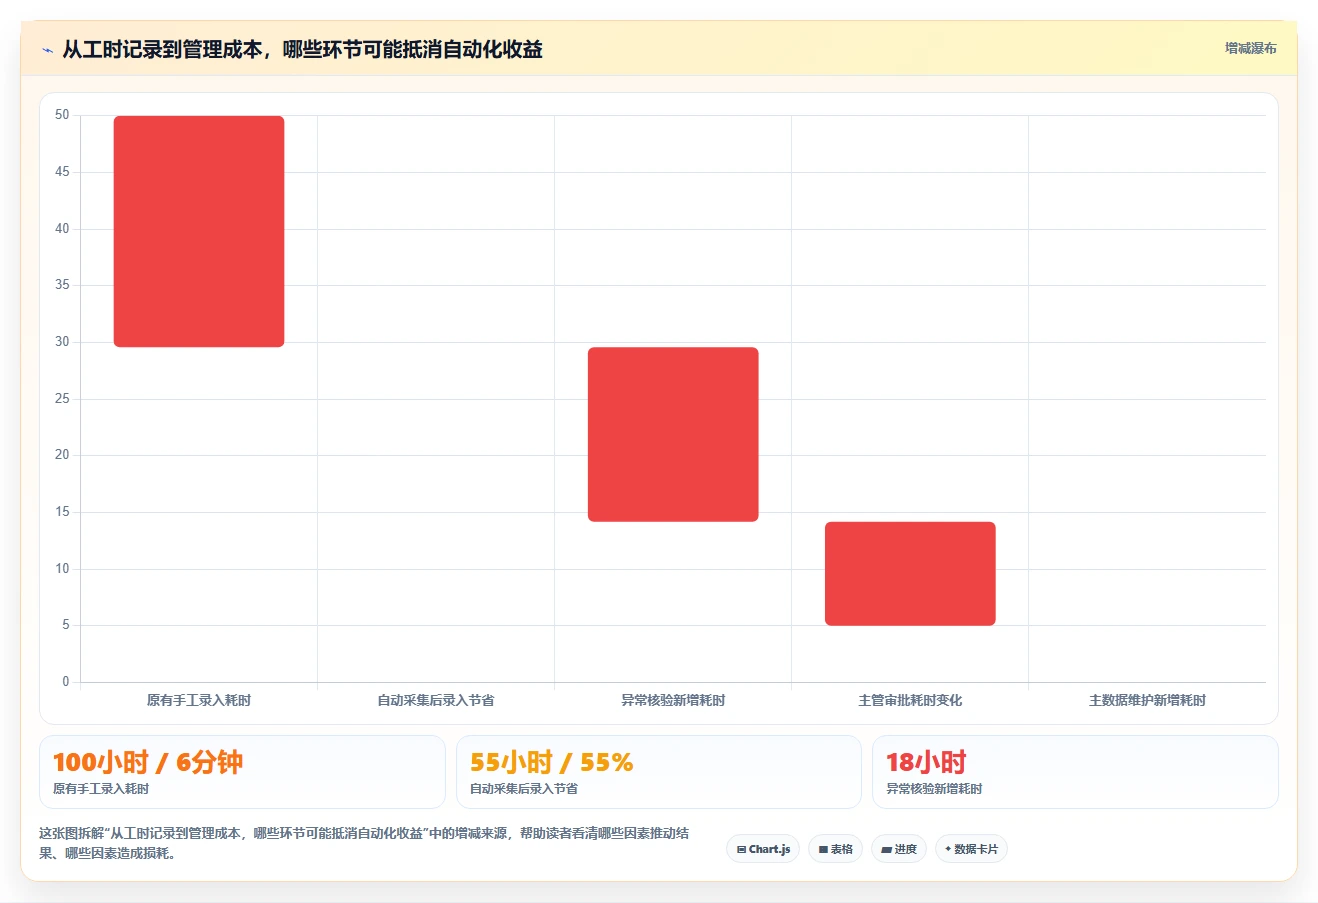Click the y-axis value 35
The height and width of the screenshot is (903, 1318).
[62, 285]
